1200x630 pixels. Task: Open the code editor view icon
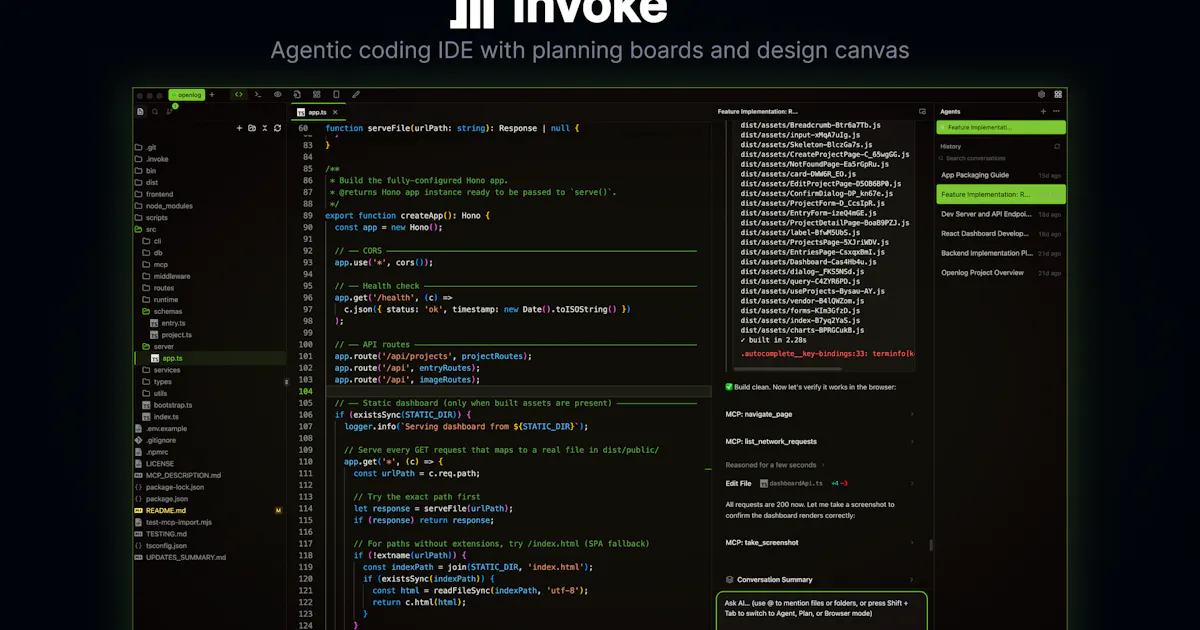pos(239,95)
